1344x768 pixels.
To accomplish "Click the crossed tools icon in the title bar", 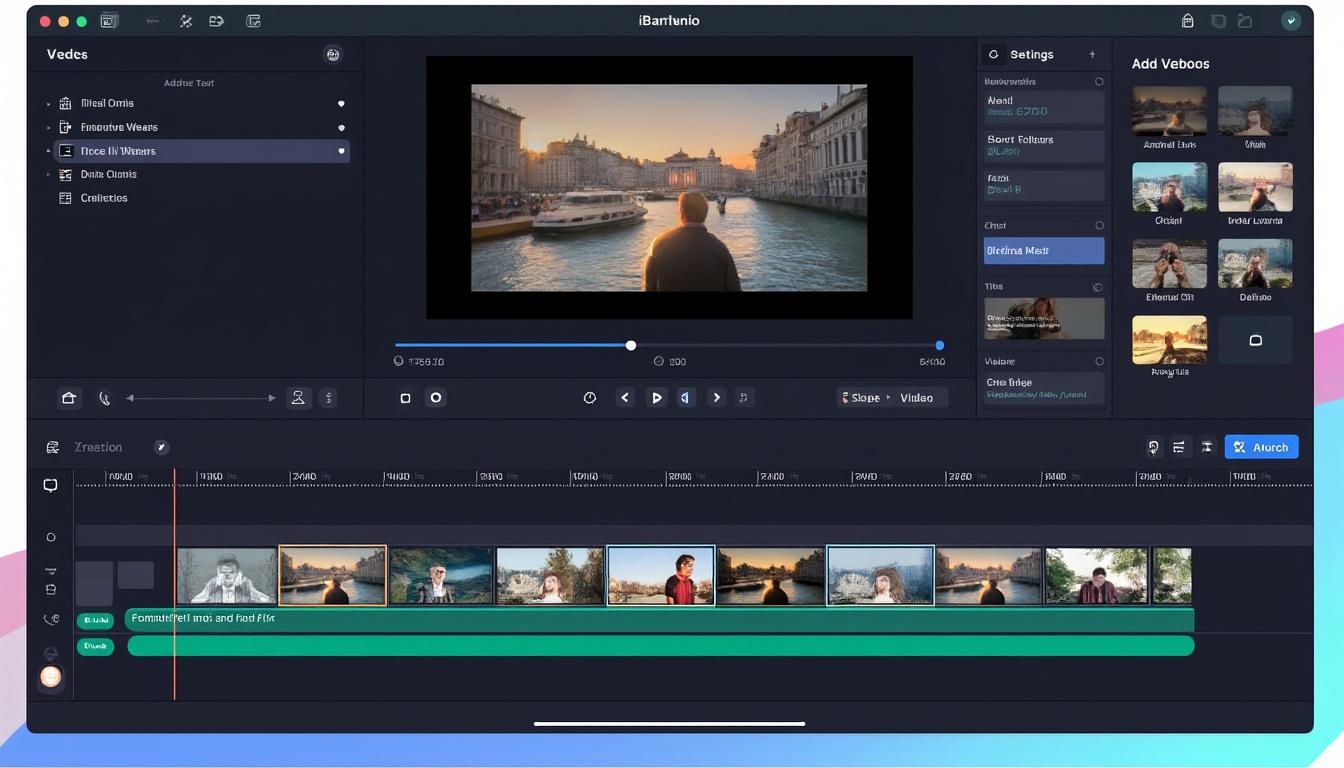I will coord(185,21).
